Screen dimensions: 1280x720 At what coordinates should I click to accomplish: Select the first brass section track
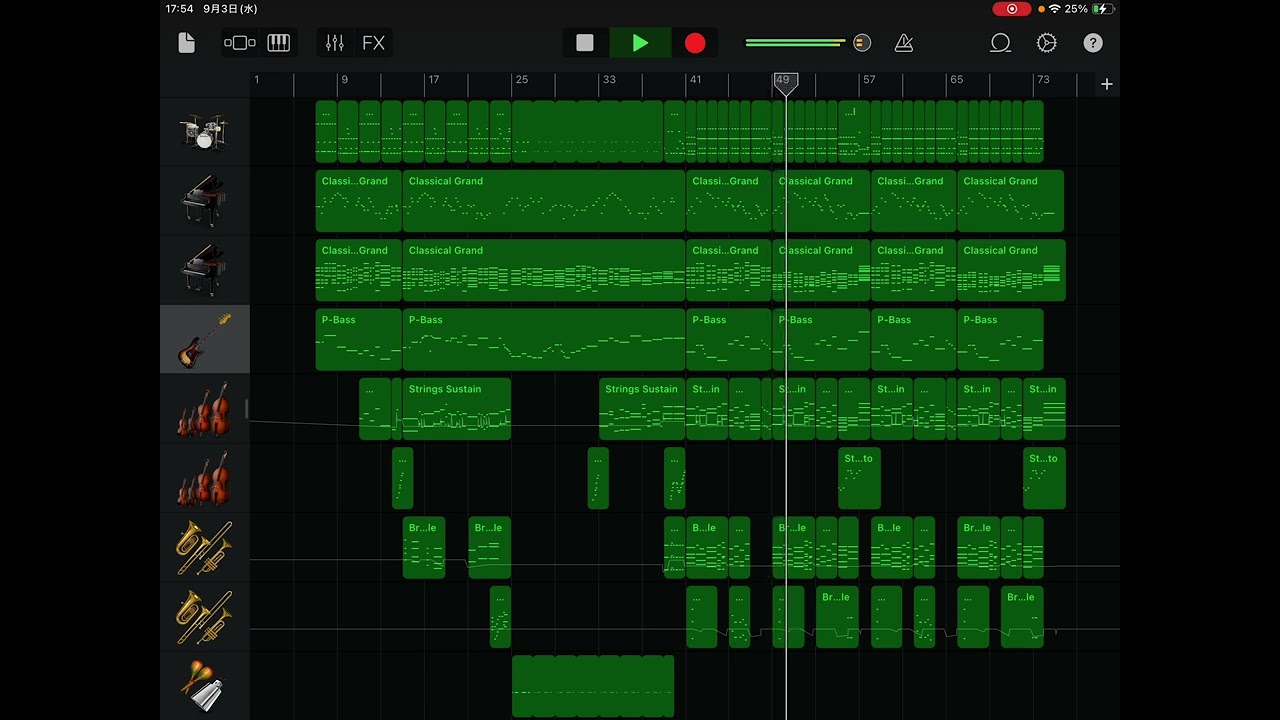204,548
